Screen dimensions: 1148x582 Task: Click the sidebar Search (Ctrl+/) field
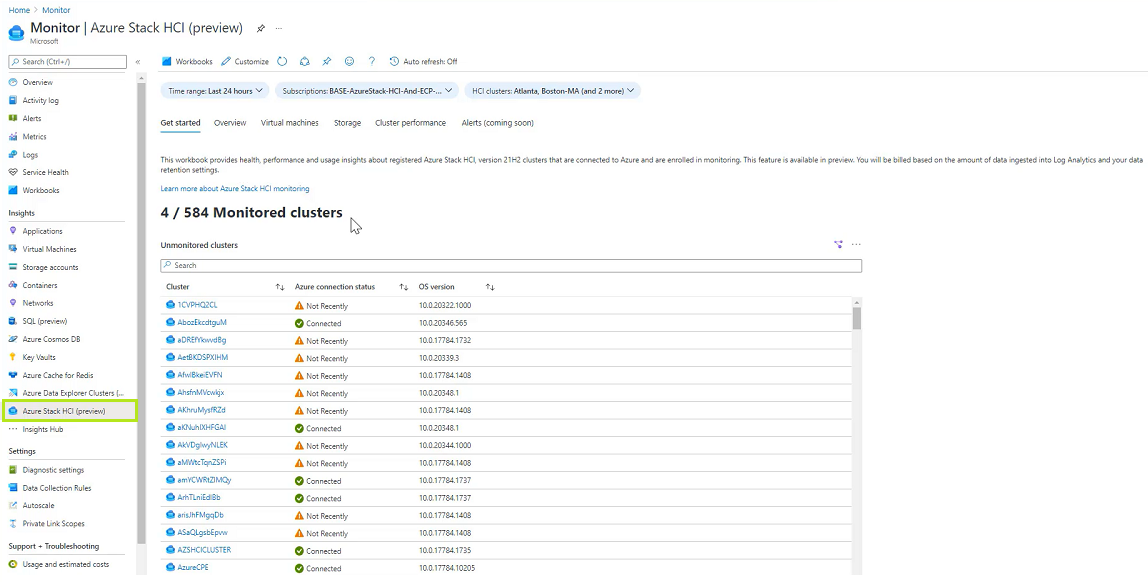67,62
